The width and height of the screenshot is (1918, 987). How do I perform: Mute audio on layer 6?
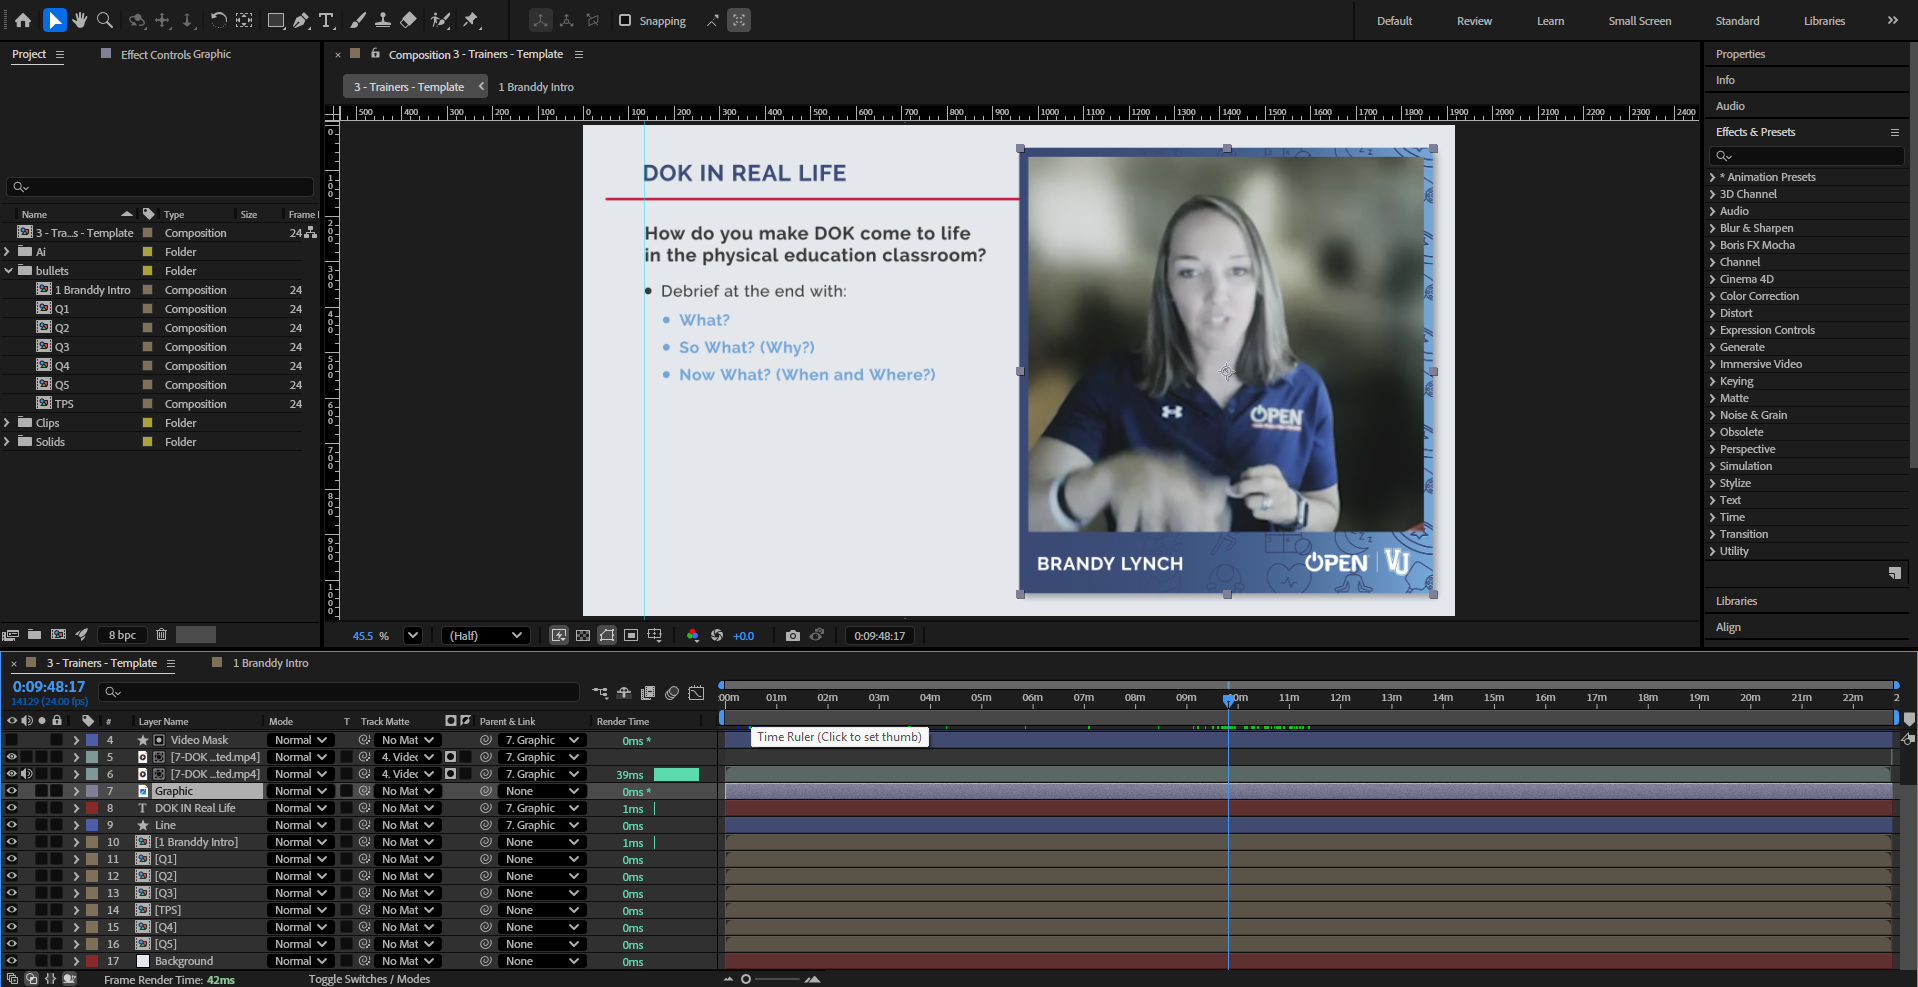[27, 774]
